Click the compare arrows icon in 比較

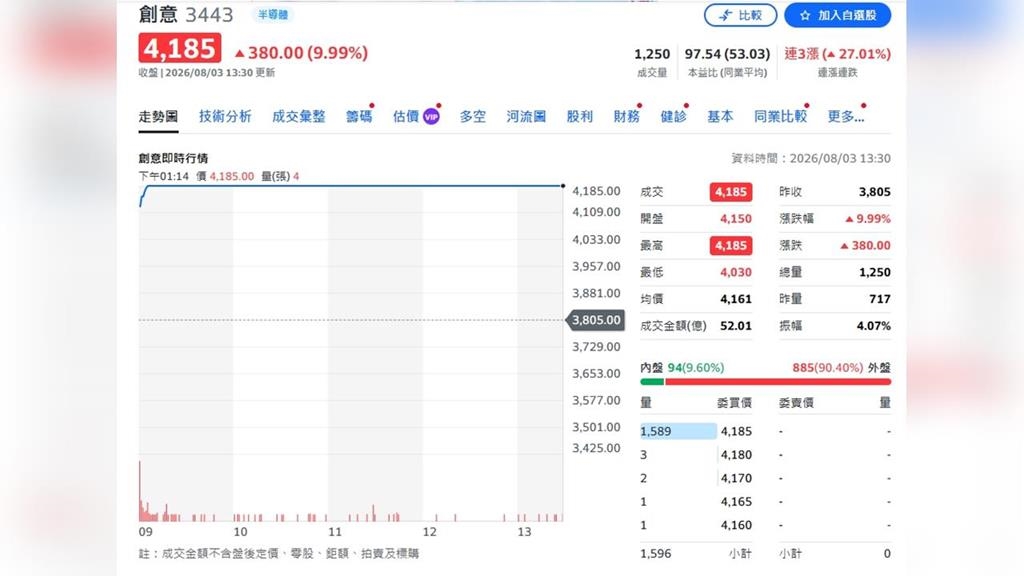(x=726, y=15)
